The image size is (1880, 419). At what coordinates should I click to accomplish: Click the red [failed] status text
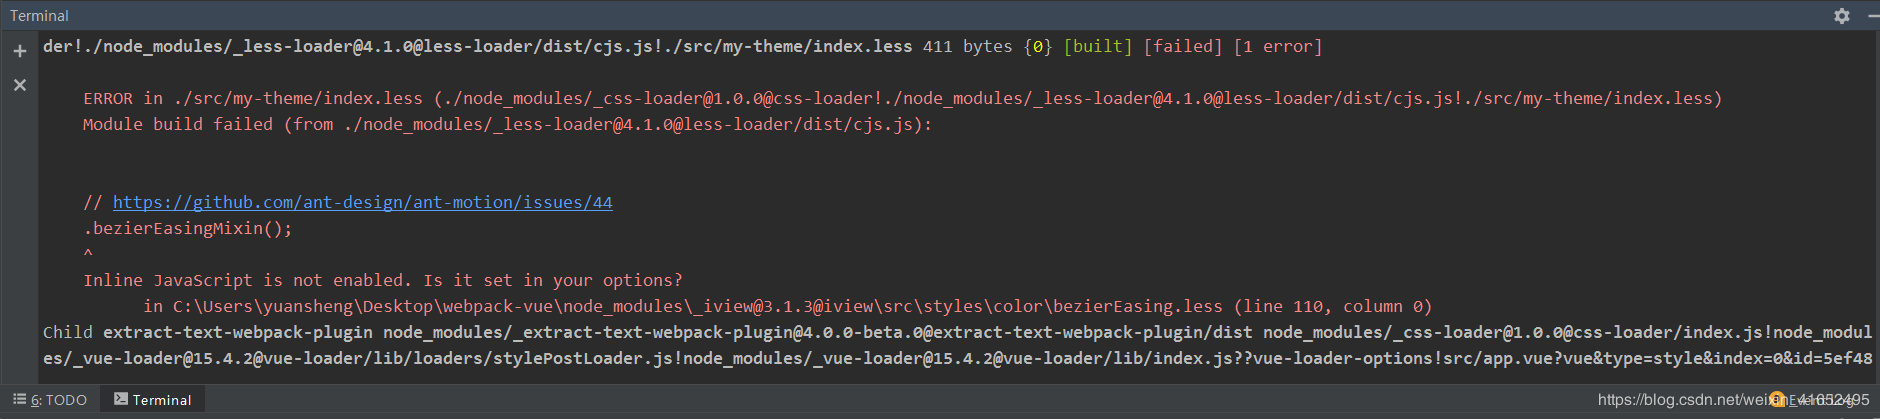(x=1182, y=46)
